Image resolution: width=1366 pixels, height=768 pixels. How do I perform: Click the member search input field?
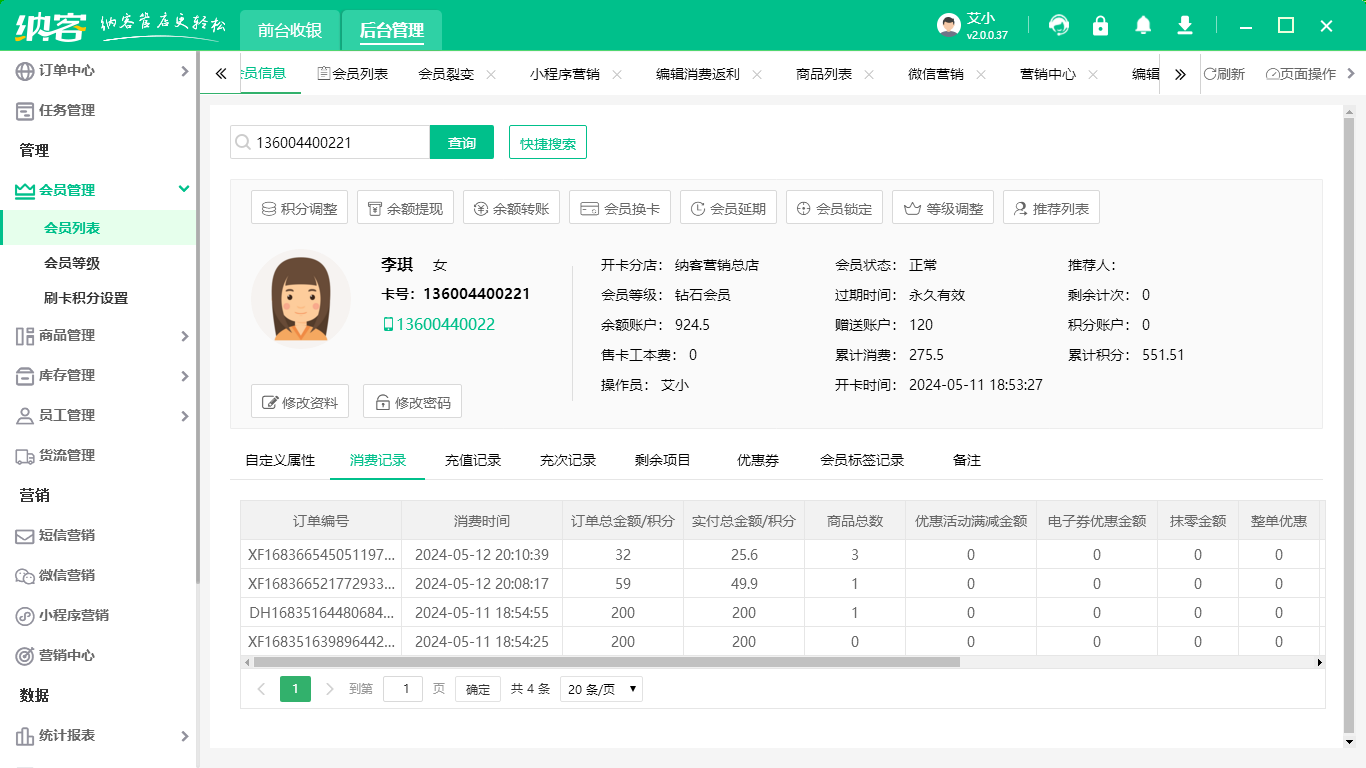point(330,142)
